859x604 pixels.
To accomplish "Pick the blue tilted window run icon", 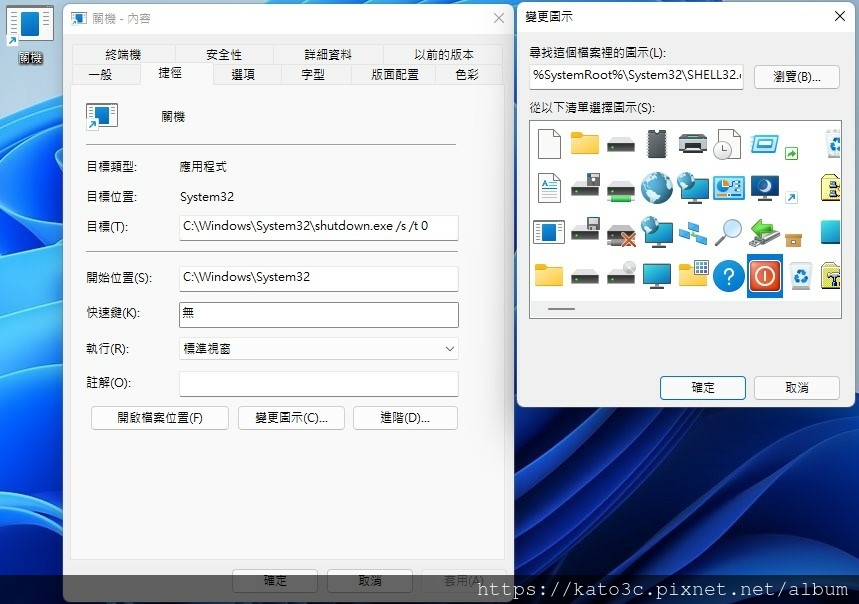I will pos(764,143).
